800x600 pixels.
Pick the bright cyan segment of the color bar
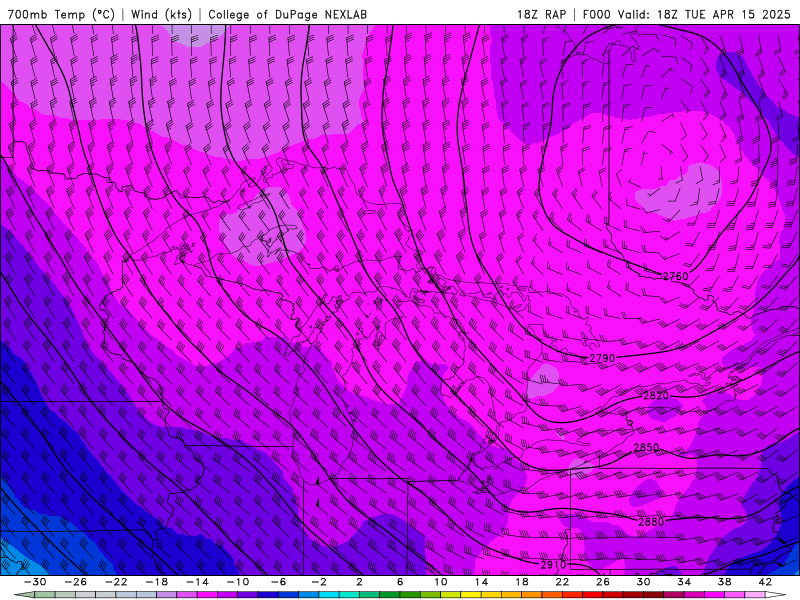coord(329,595)
